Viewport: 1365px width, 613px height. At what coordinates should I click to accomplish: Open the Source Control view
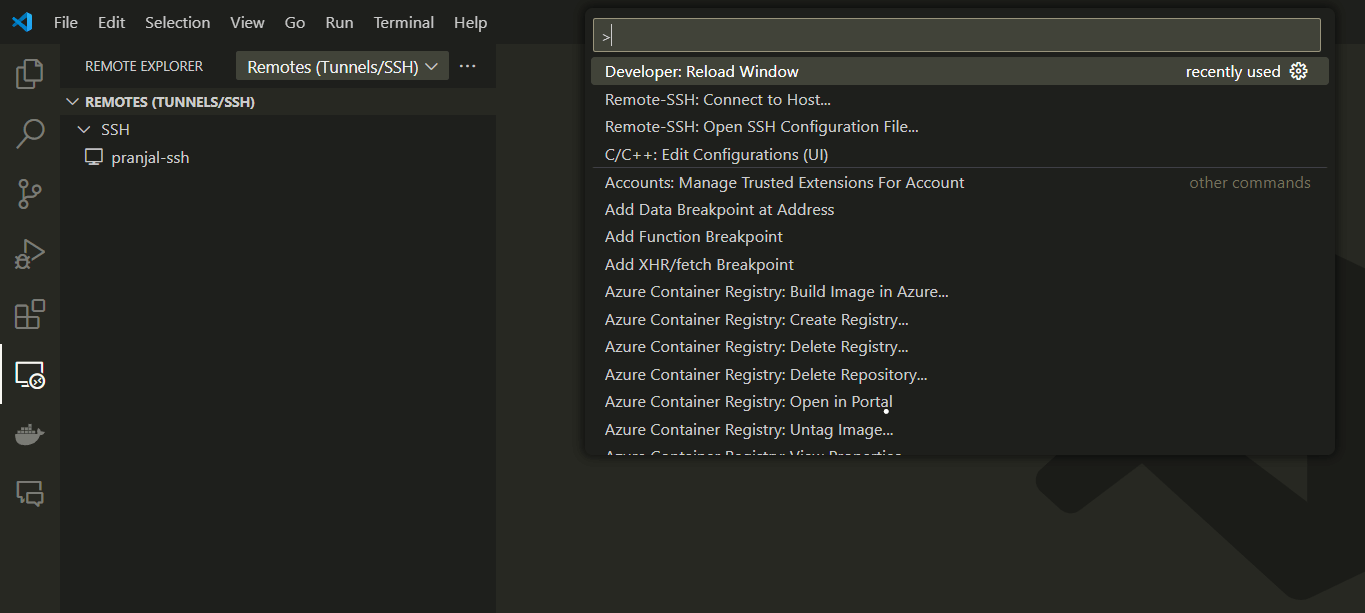30,194
